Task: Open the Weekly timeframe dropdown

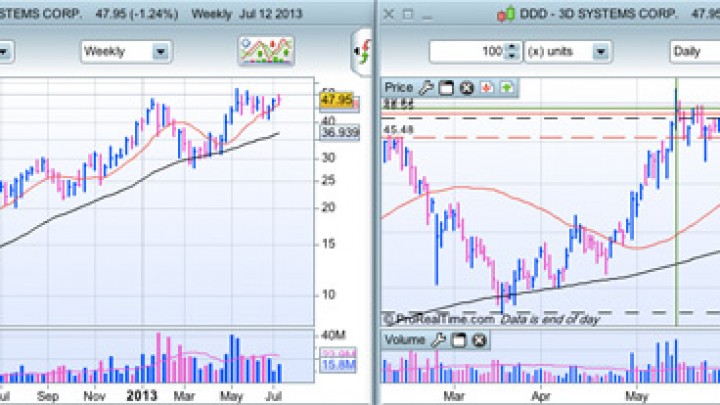Action: pyautogui.click(x=126, y=51)
